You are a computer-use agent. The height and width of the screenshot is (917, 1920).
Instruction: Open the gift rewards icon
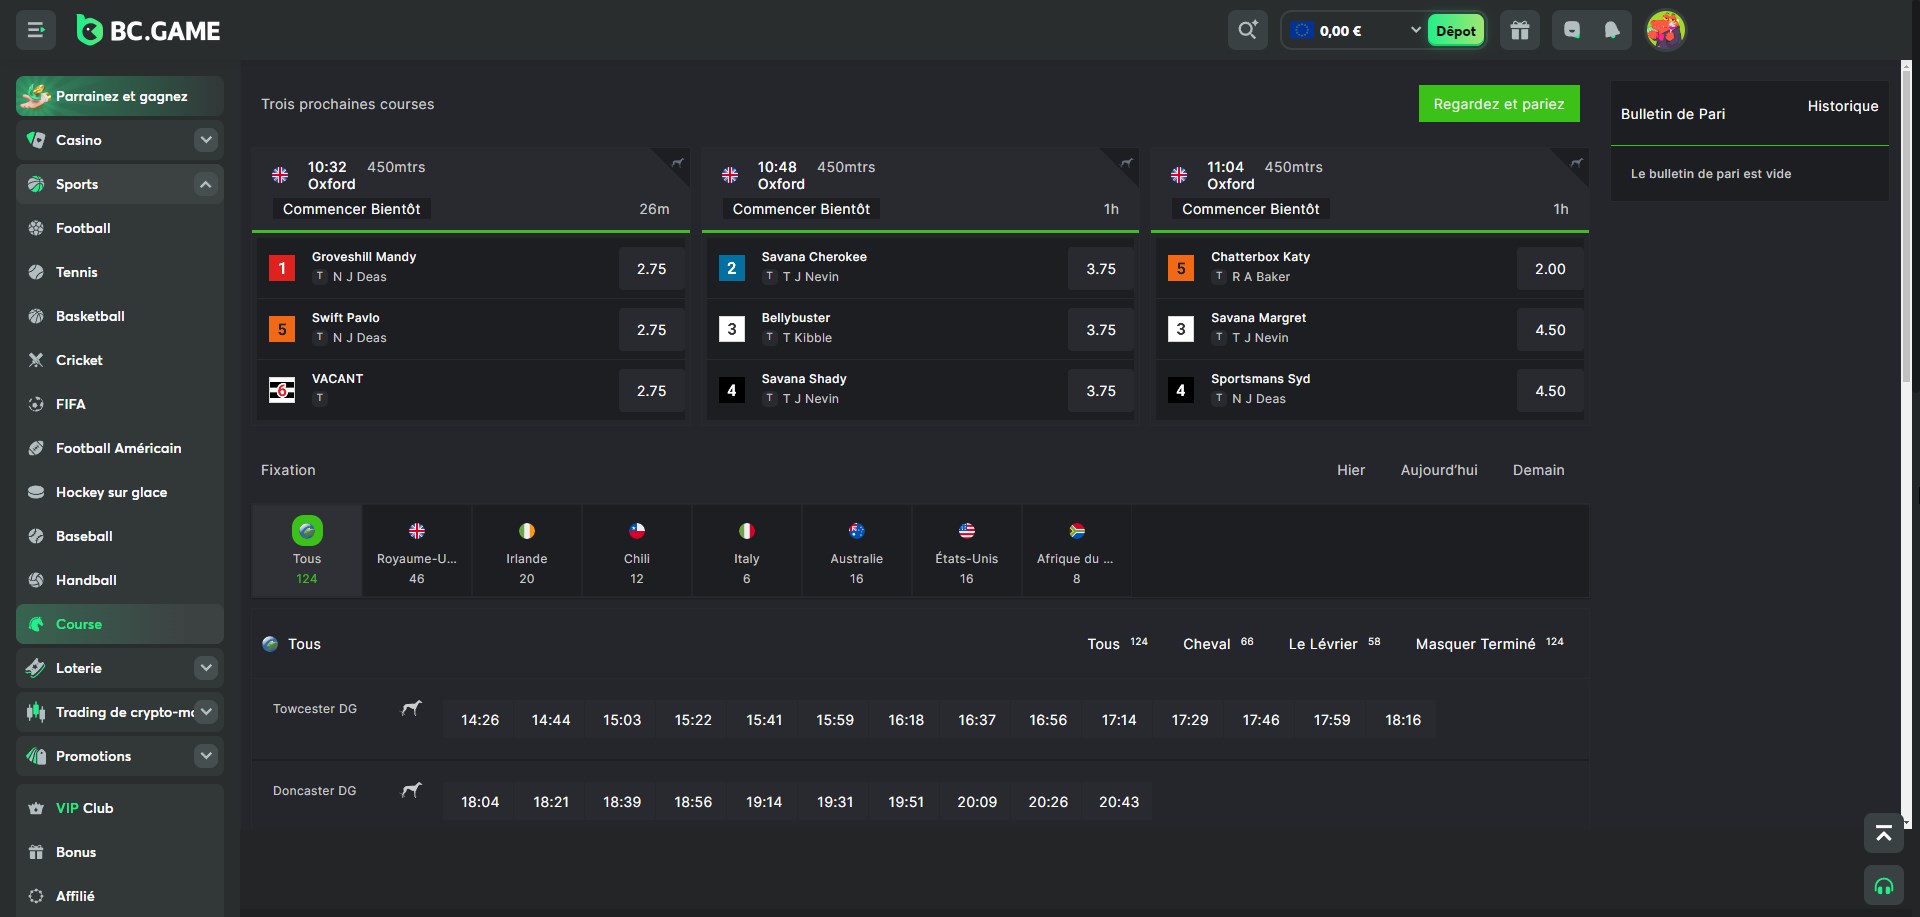[1520, 31]
